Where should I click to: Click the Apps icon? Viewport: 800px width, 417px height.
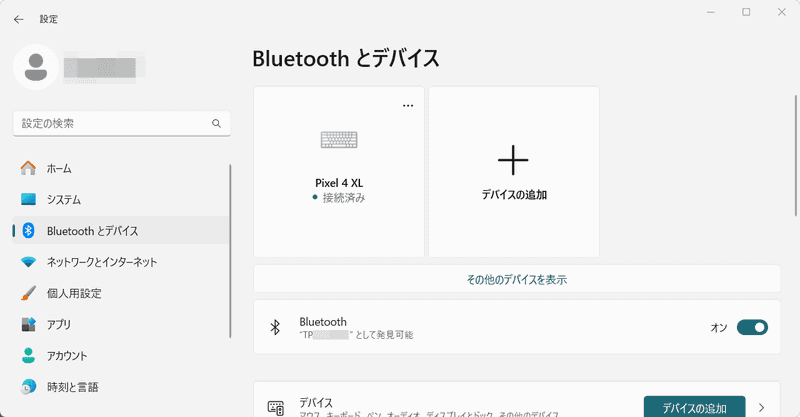[x=28, y=324]
